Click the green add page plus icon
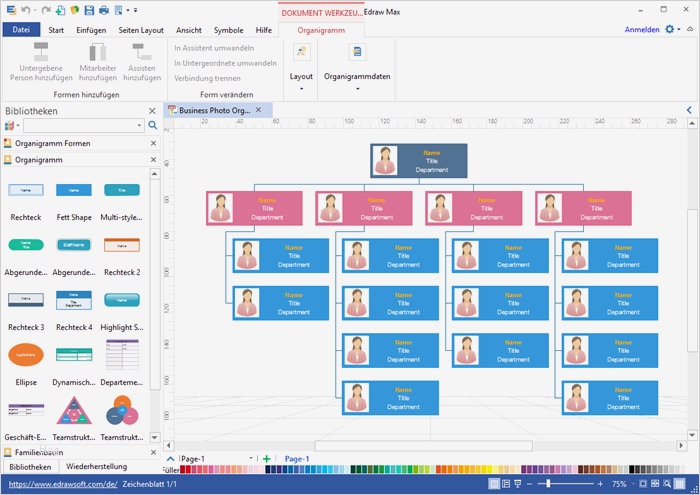Image resolution: width=700 pixels, height=495 pixels. (267, 459)
